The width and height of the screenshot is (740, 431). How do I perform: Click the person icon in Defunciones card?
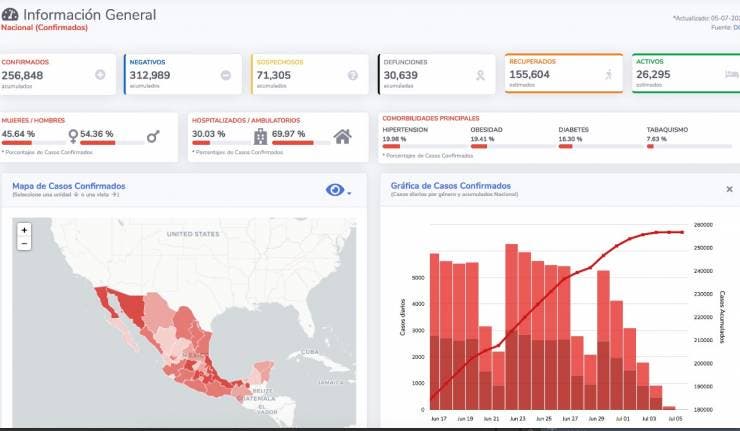pos(480,75)
